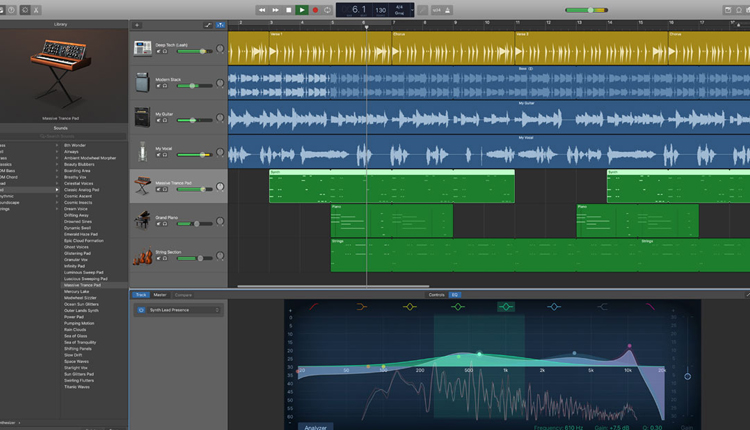Screen dimensions: 750x430
Task: Select the Massive Trance Pad synth track icon
Action: coord(143,186)
